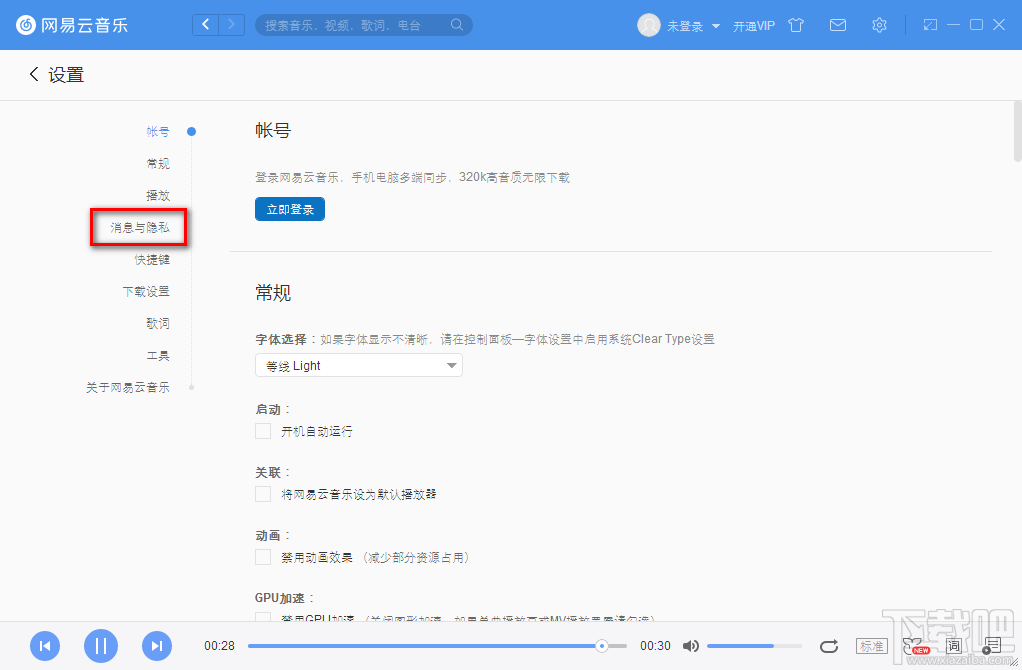
Task: Open the settings gear icon
Action: 879,25
